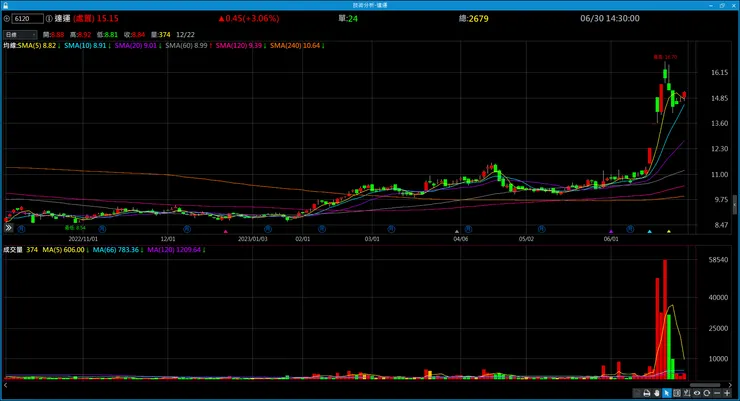The image size is (740, 401).
Task: Zoom in with the plus icon
Action: (x=727, y=393)
